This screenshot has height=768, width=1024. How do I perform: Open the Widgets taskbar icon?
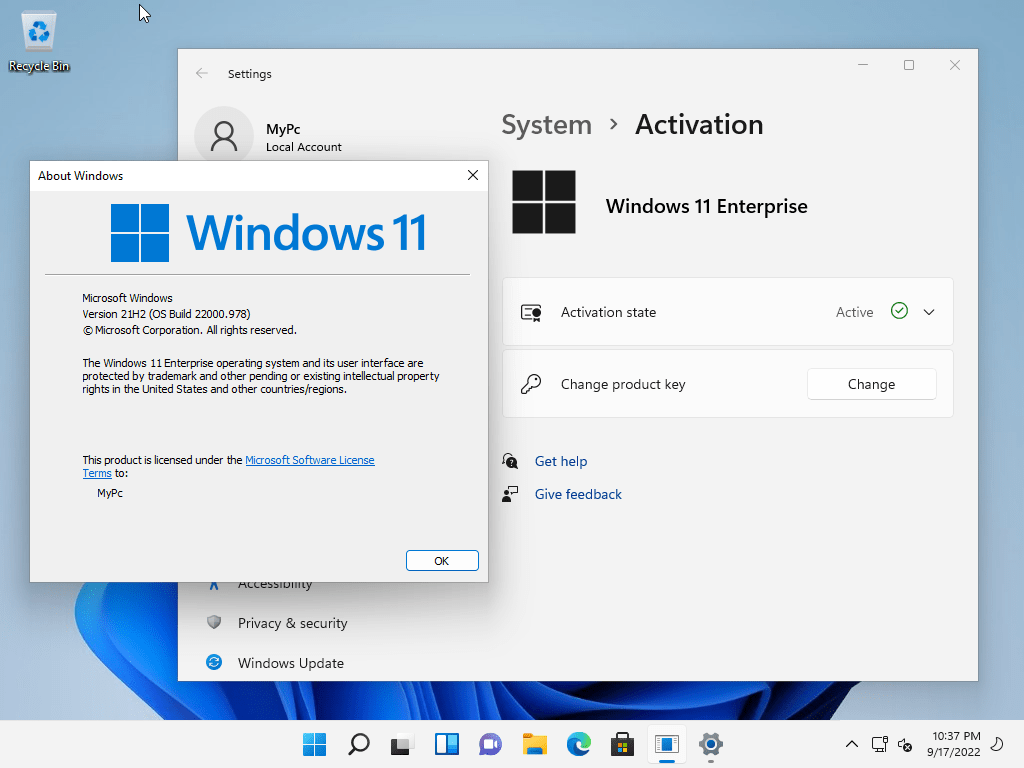click(x=447, y=744)
